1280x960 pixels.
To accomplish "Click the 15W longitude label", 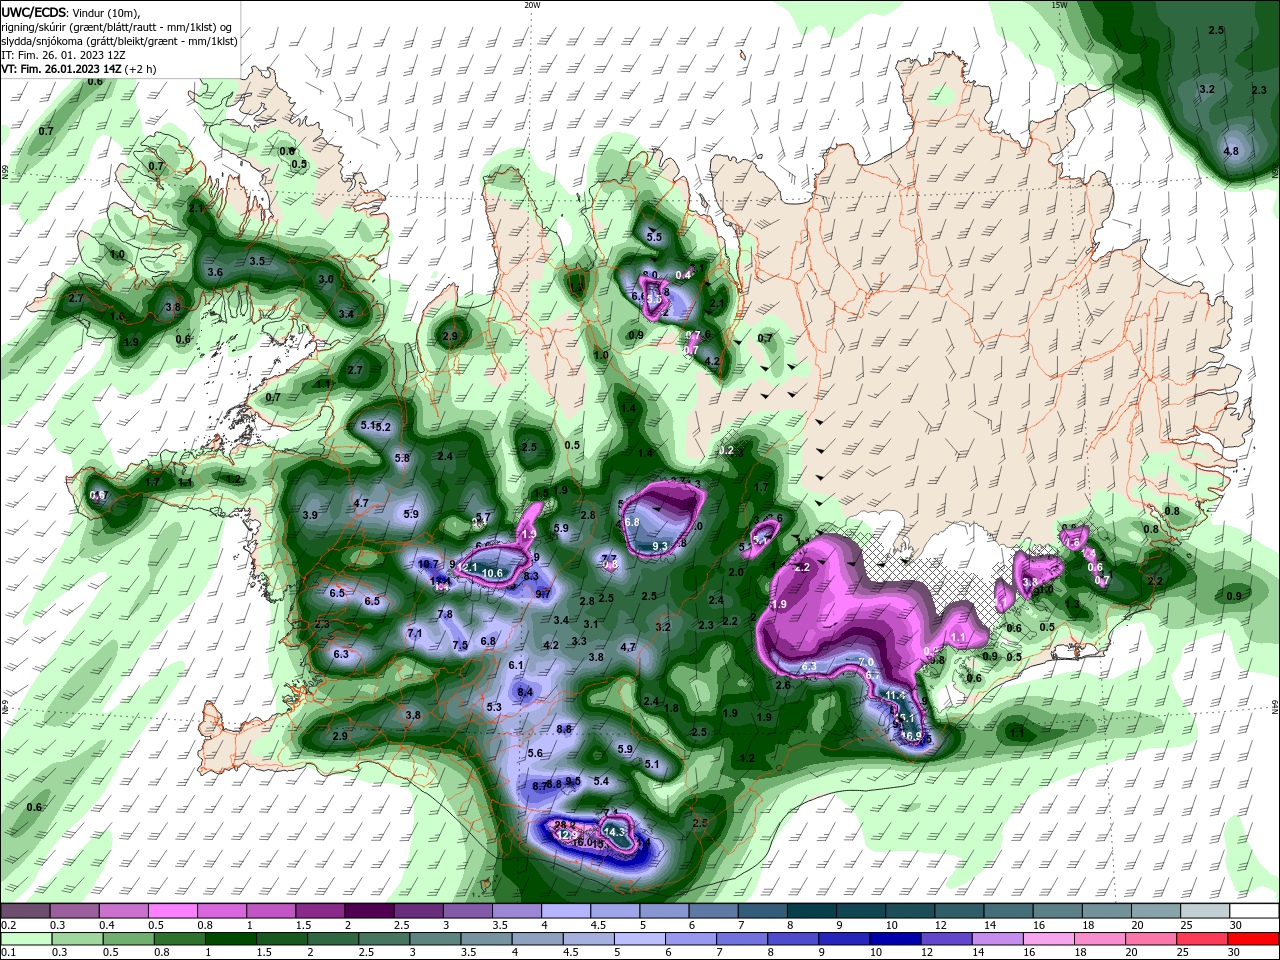I will tap(1059, 5).
